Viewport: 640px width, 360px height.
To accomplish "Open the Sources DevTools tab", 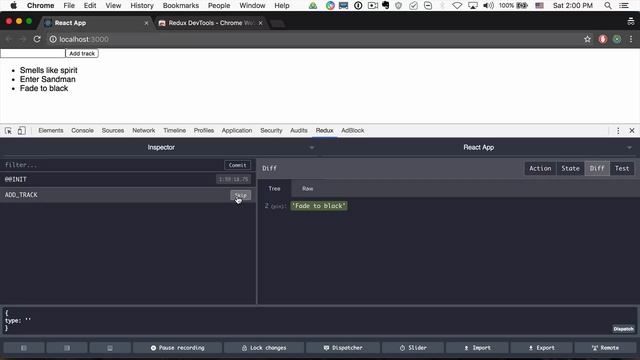I will click(x=113, y=131).
